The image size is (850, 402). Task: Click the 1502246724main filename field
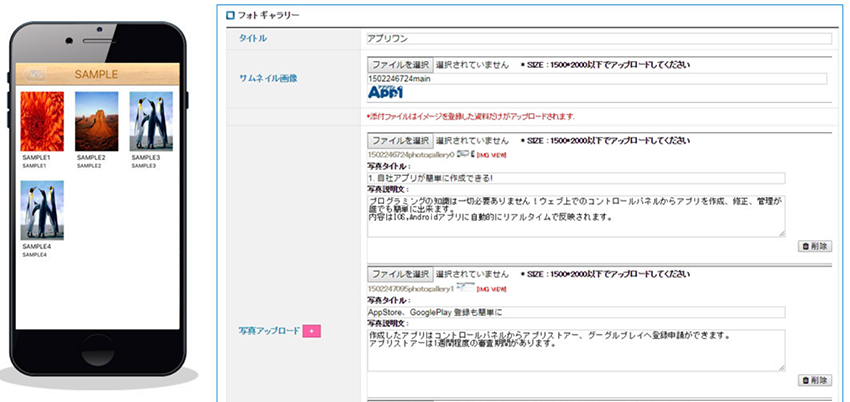(x=597, y=79)
